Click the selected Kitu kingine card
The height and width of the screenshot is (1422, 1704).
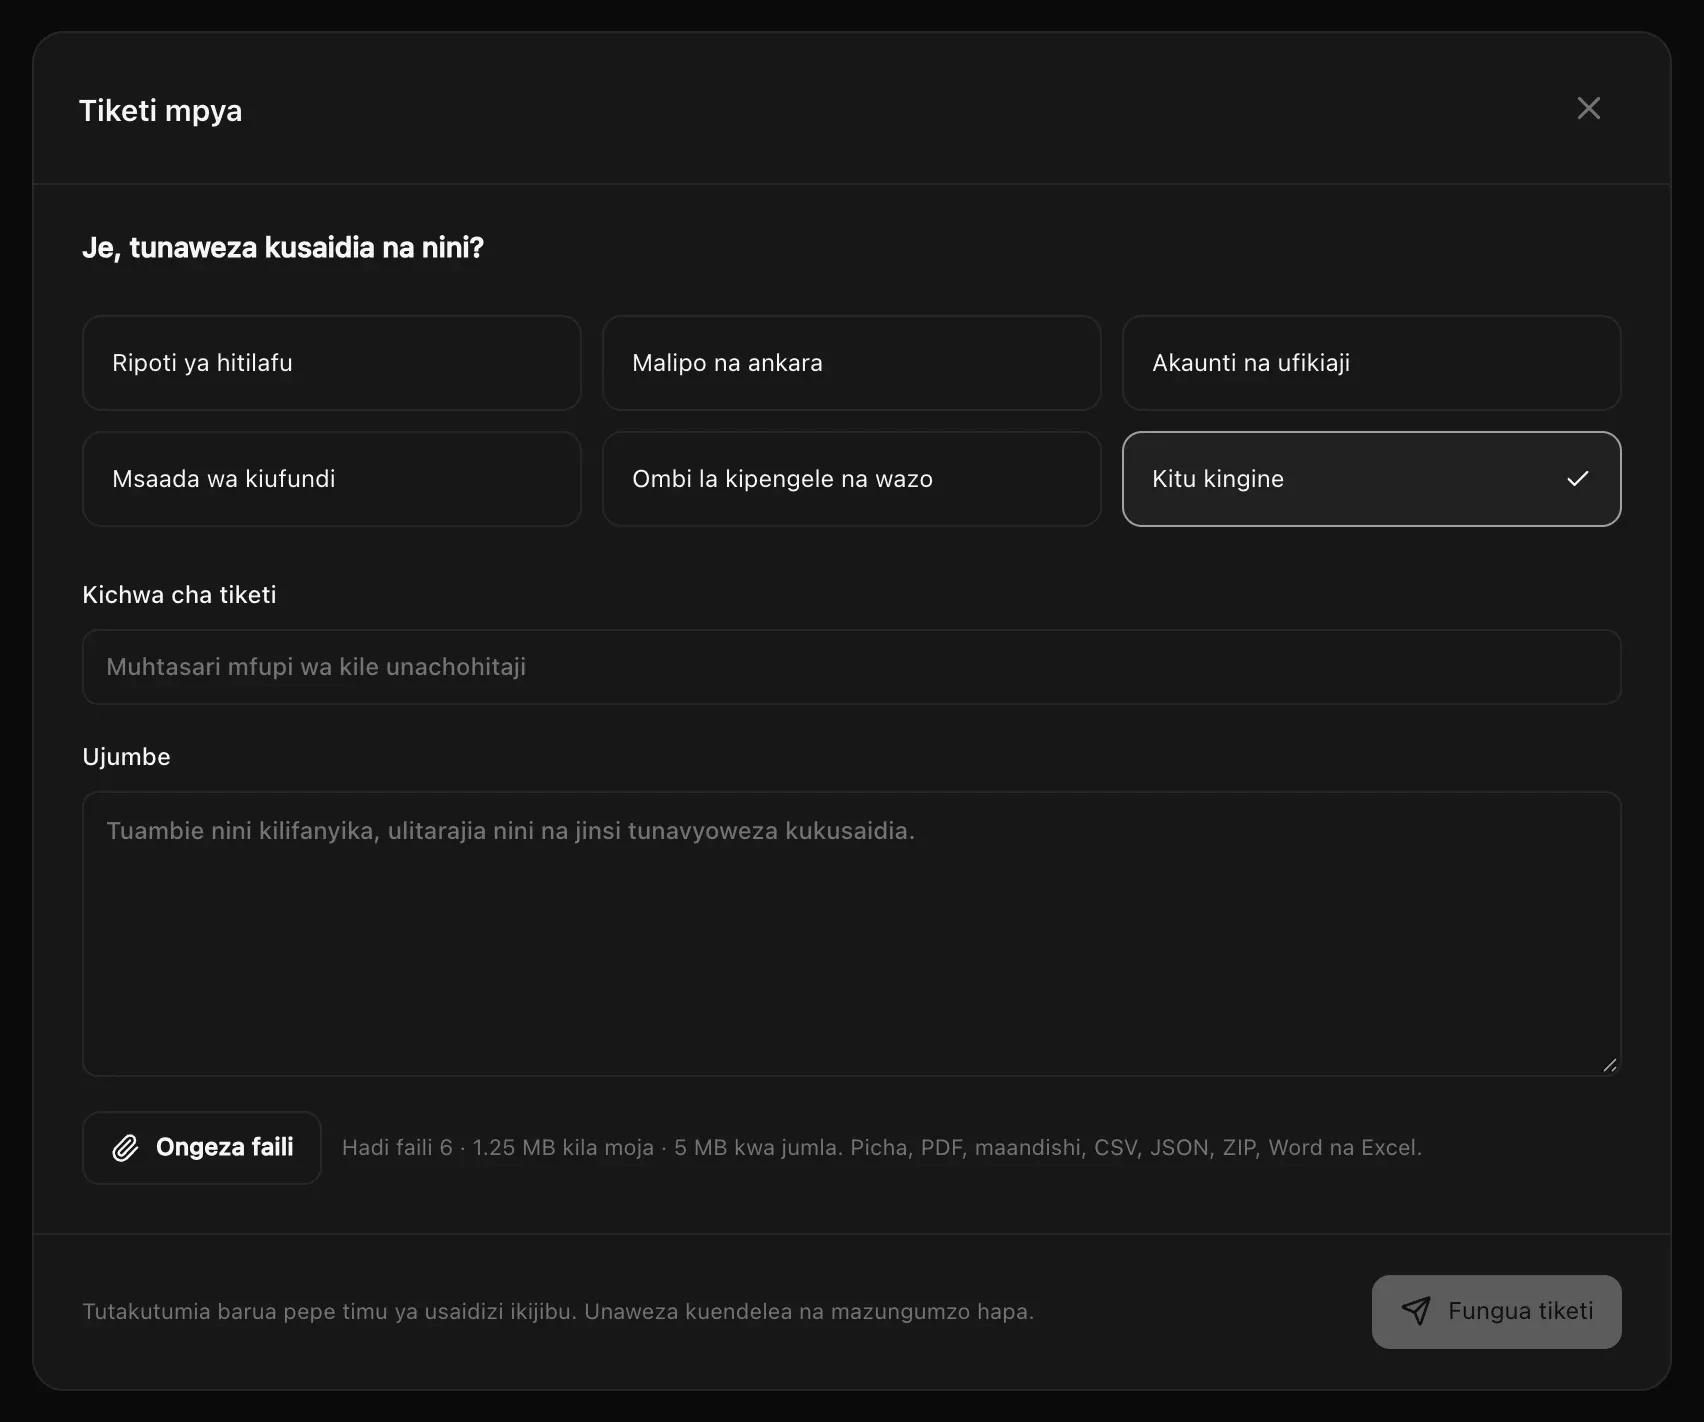1371,479
